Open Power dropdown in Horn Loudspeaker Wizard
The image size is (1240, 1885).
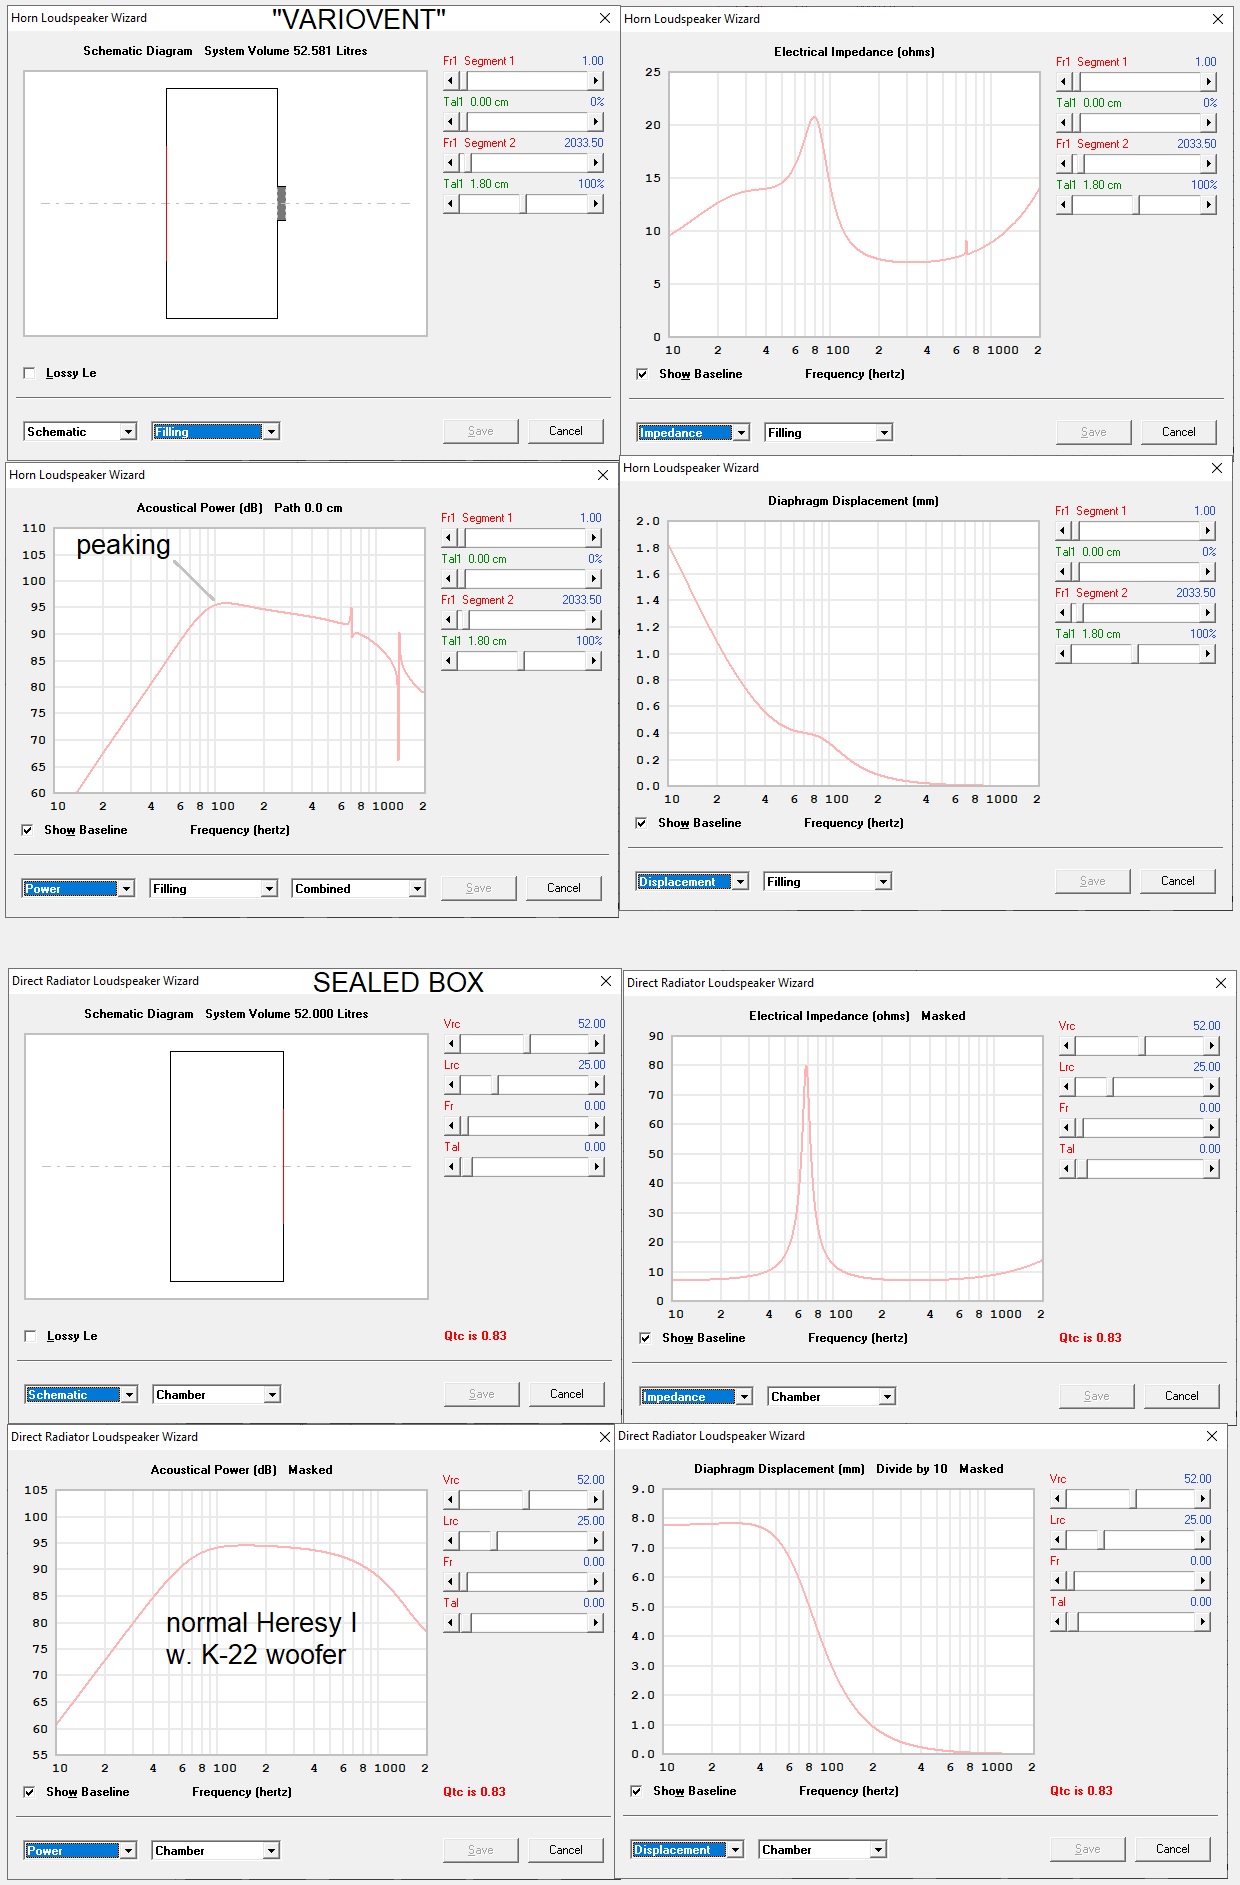[x=78, y=889]
